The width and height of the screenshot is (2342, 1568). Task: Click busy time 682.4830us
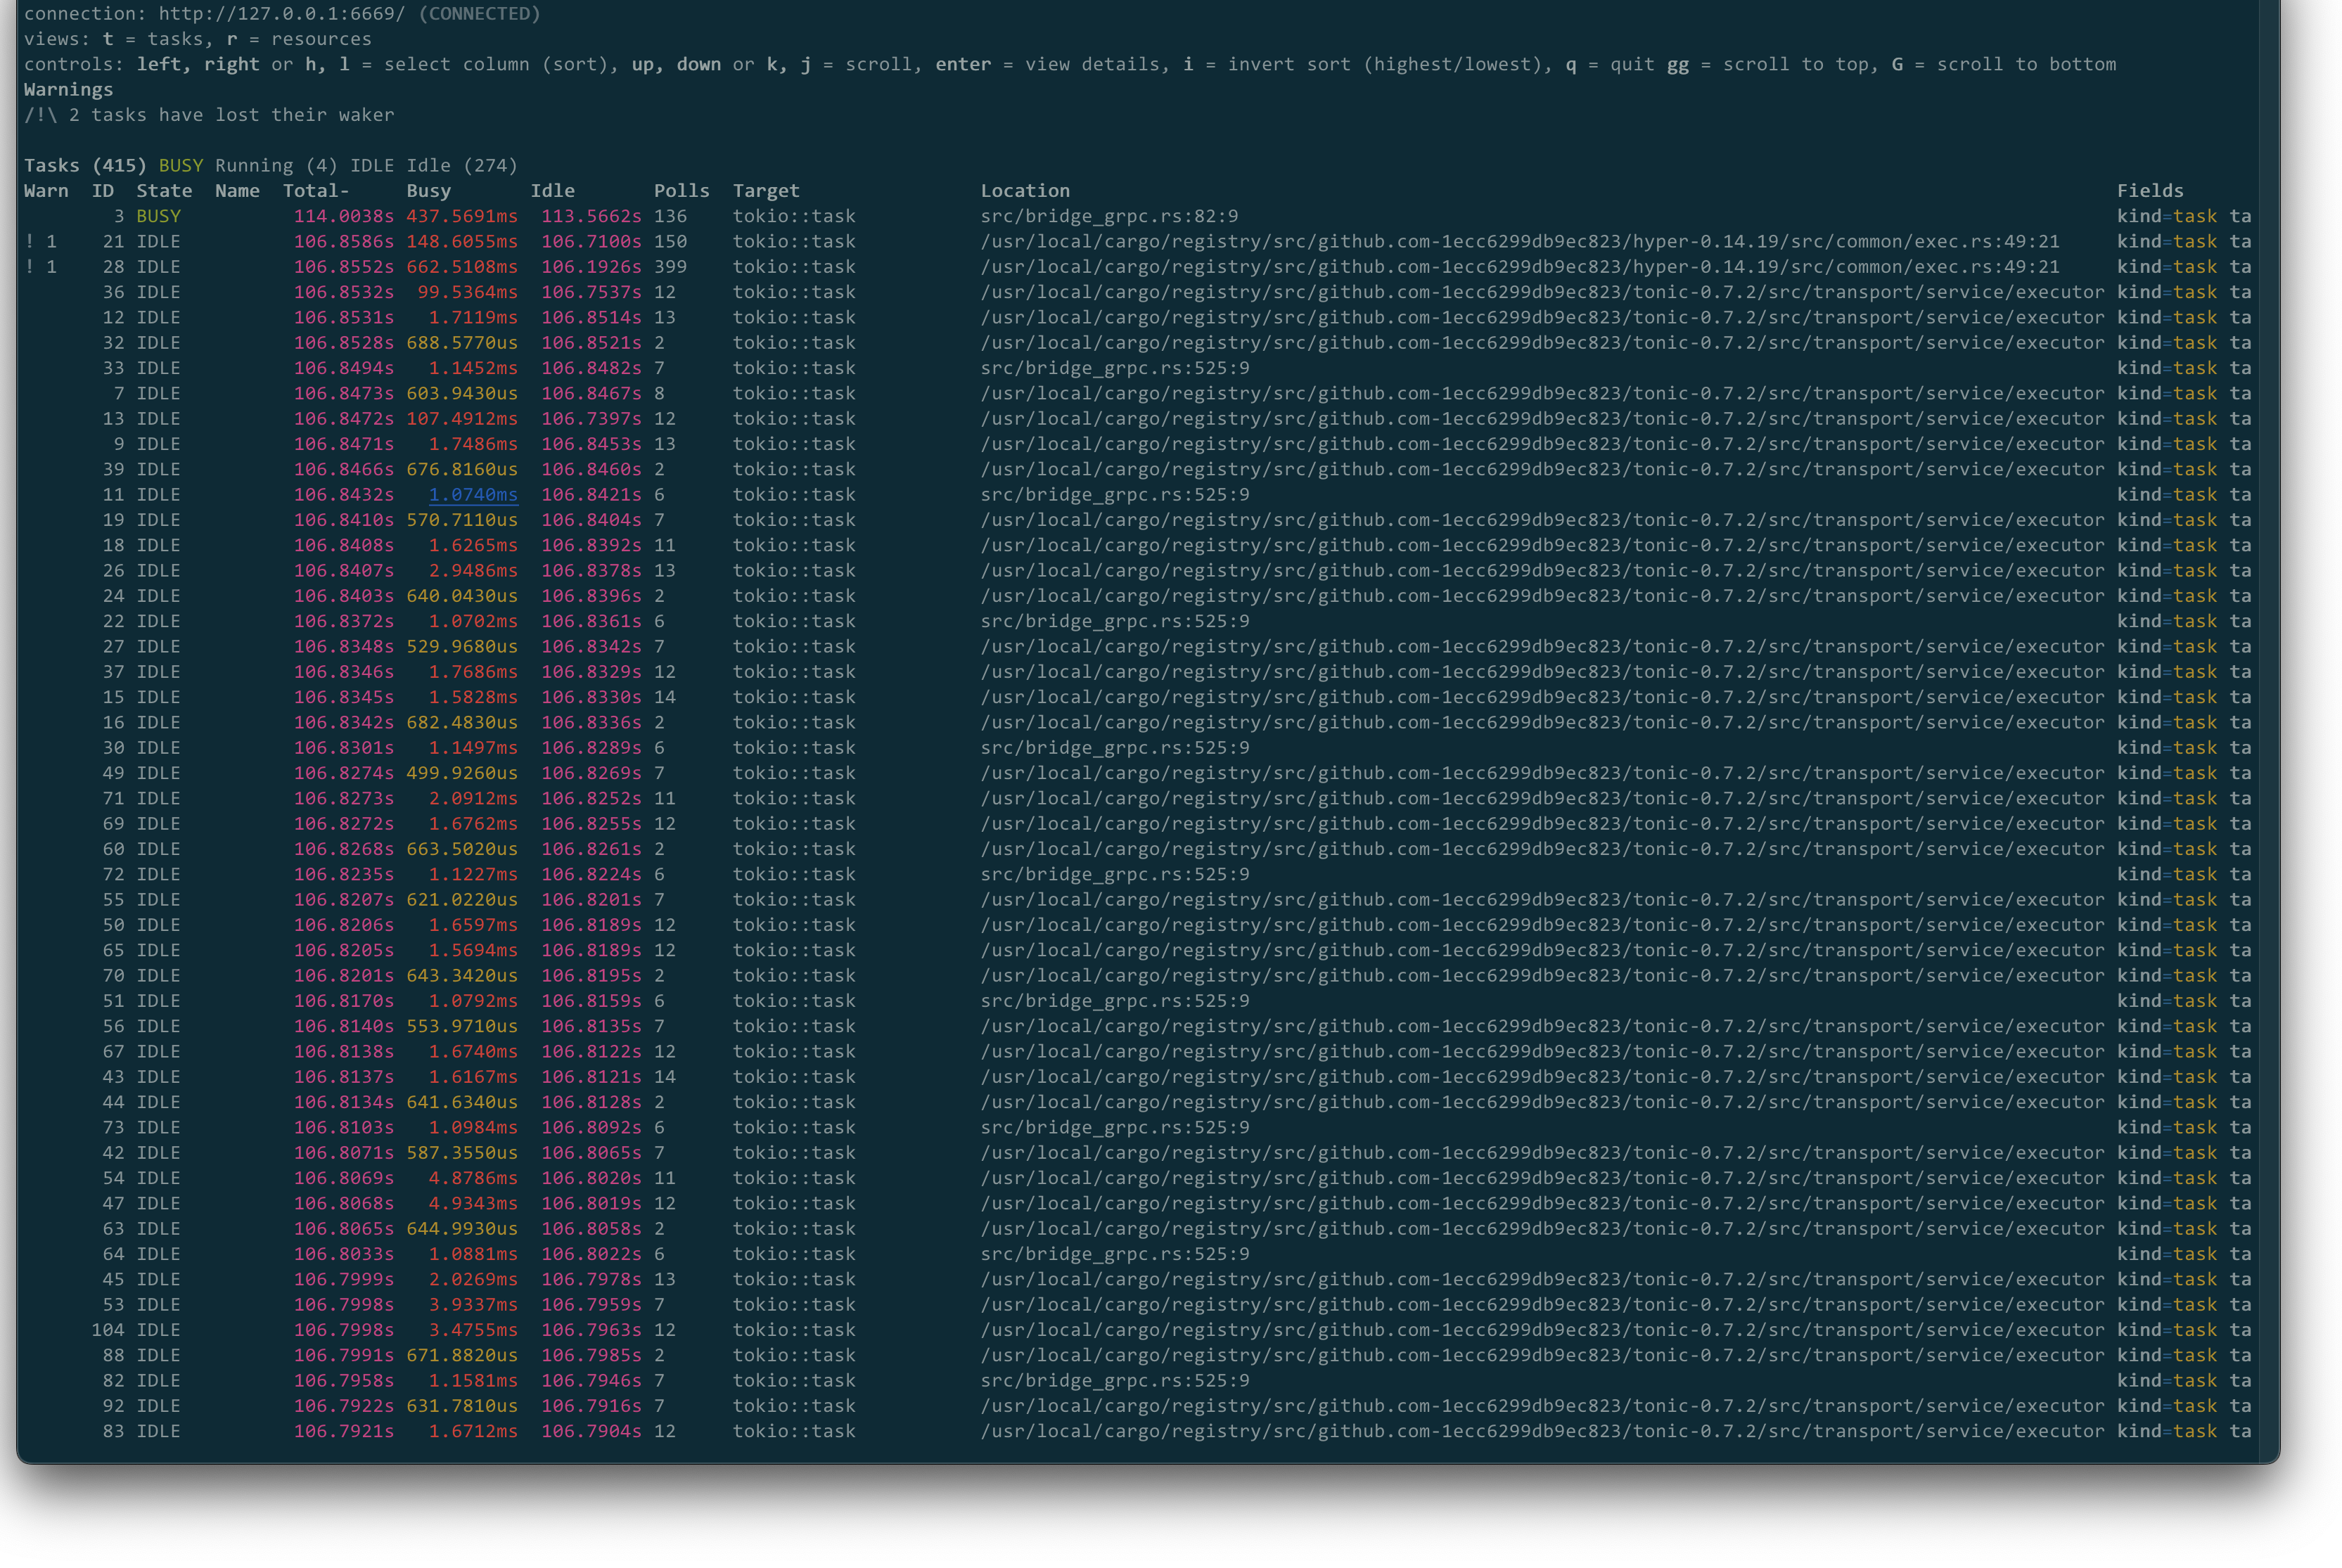(462, 722)
